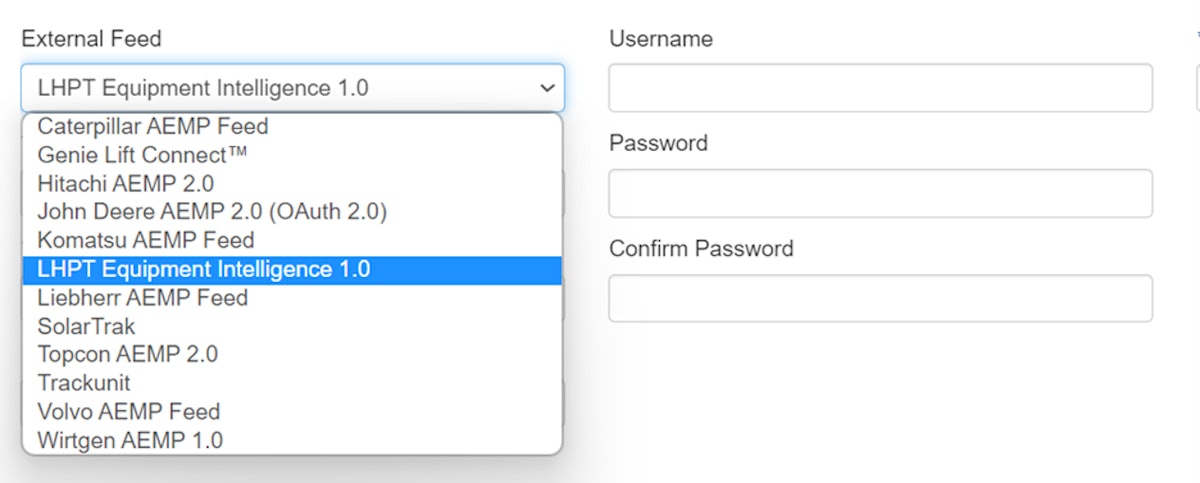Click the Confirm Password label text
This screenshot has width=1200, height=483.
[701, 248]
